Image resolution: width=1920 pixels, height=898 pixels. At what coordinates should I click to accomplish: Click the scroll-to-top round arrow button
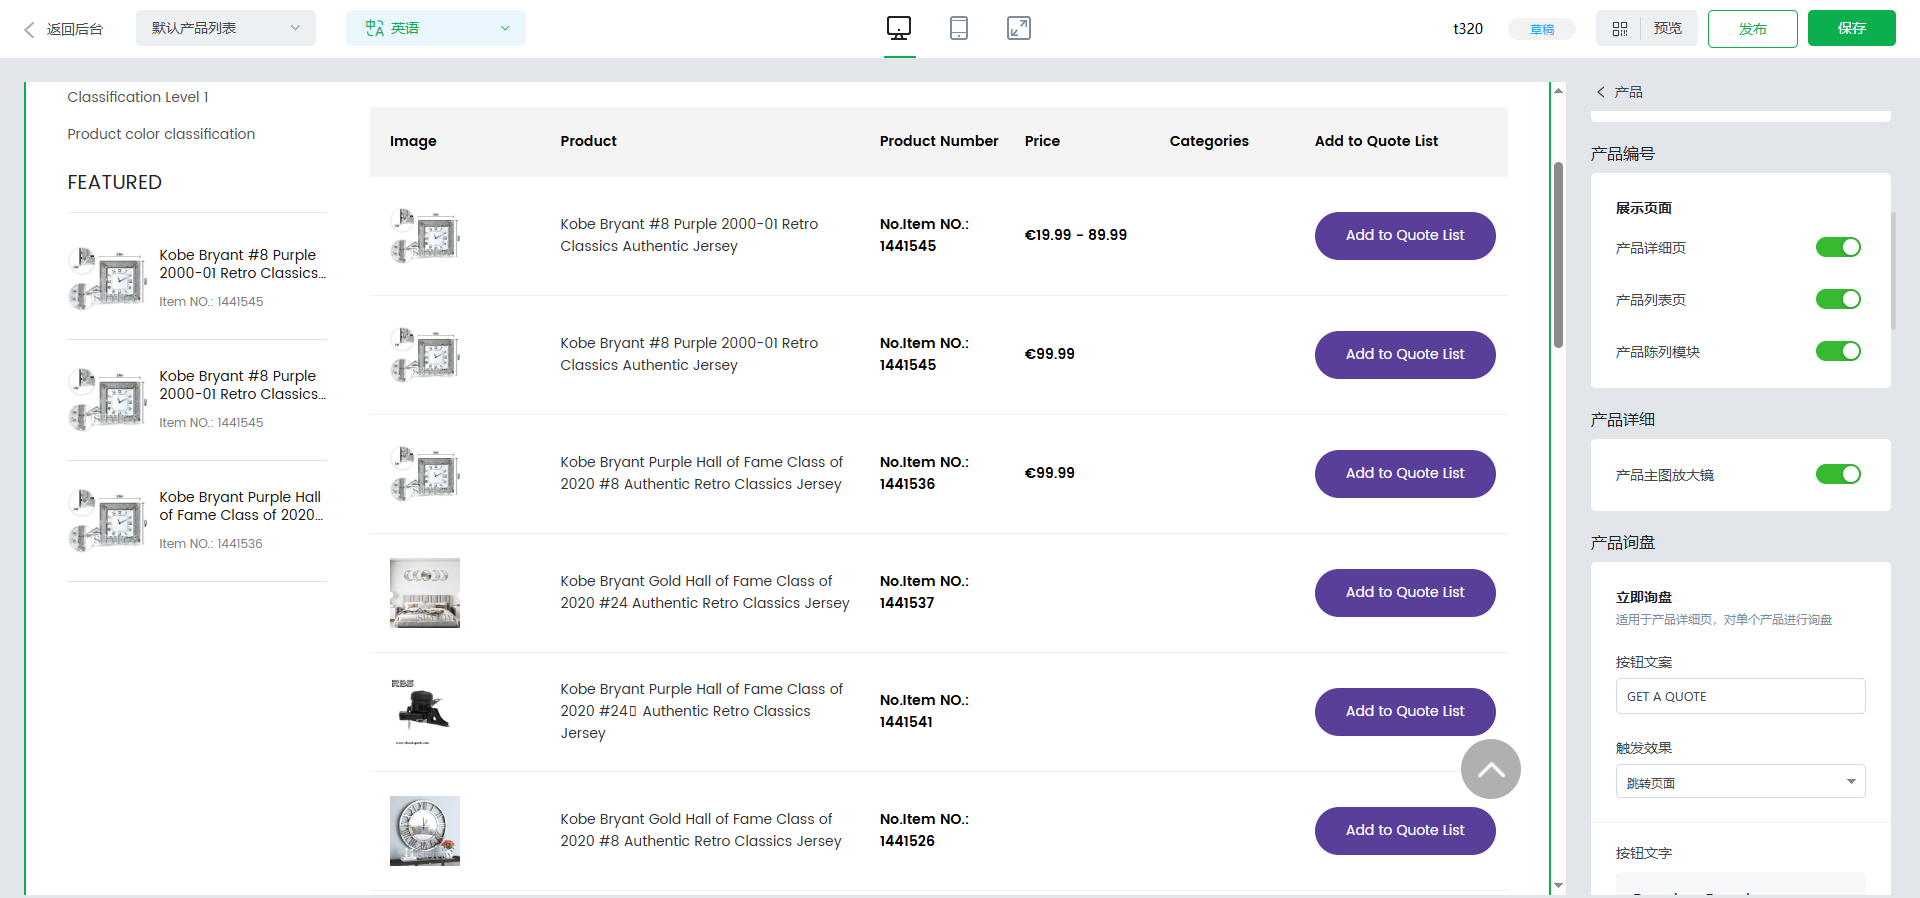pos(1490,769)
